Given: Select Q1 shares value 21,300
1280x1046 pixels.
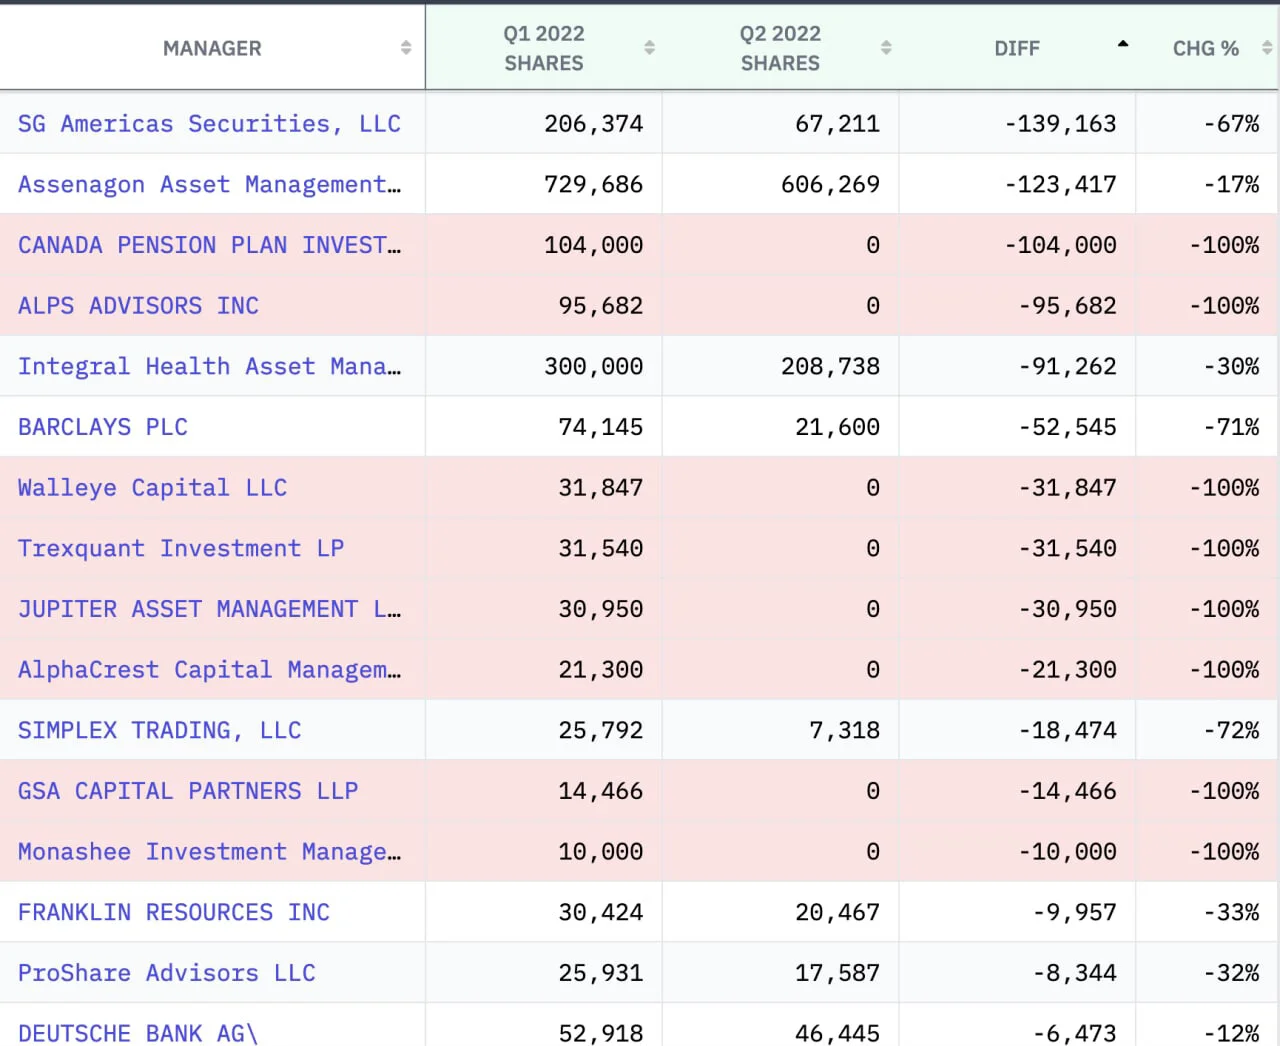Looking at the screenshot, I should [601, 670].
